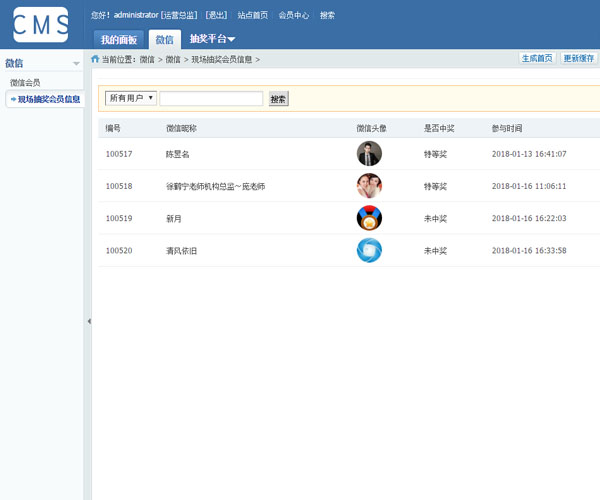Click avatar thumbnail for 陈罡名
This screenshot has height=500, width=600.
pos(369,154)
